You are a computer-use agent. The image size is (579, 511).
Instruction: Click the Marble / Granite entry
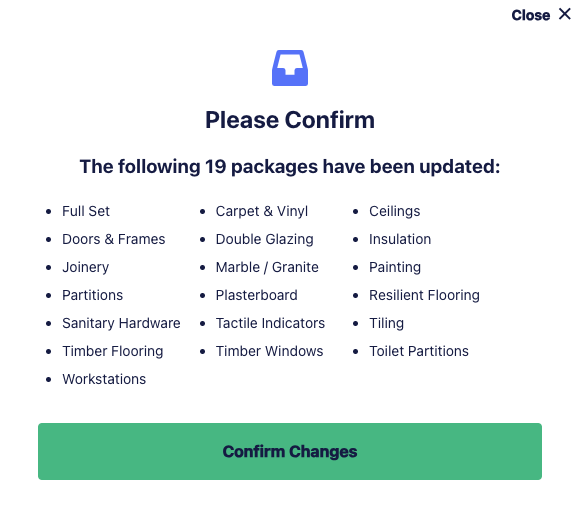[x=267, y=267]
